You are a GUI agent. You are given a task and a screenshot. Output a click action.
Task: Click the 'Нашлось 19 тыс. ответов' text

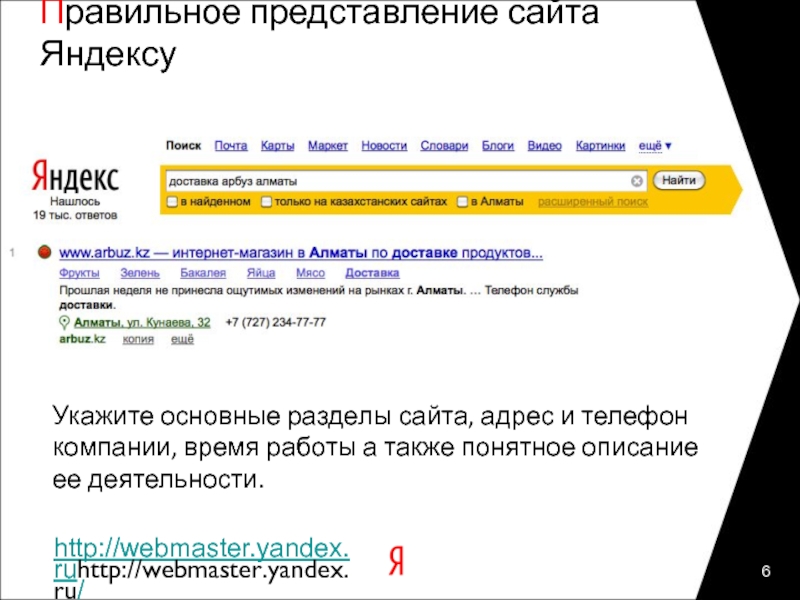(75, 208)
